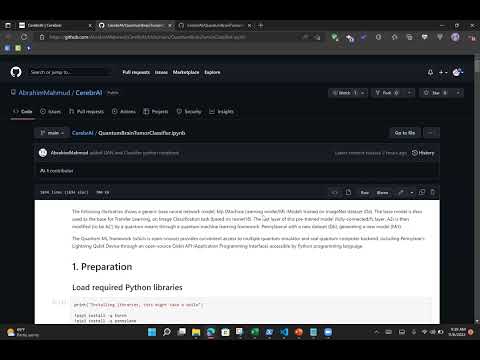Edit the file with pencil icon
This screenshot has height=360, width=480.
pos(401,192)
